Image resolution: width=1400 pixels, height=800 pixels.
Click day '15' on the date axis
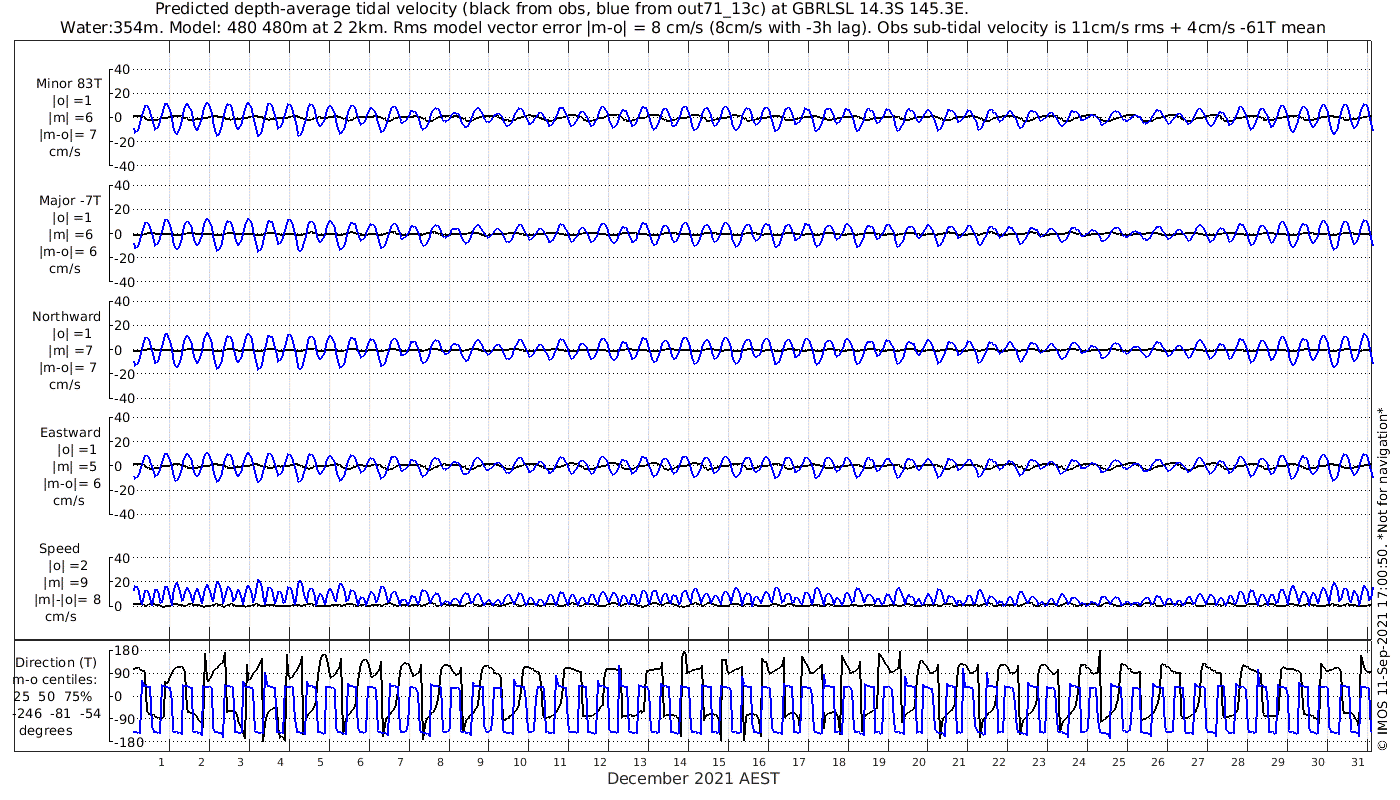point(719,762)
